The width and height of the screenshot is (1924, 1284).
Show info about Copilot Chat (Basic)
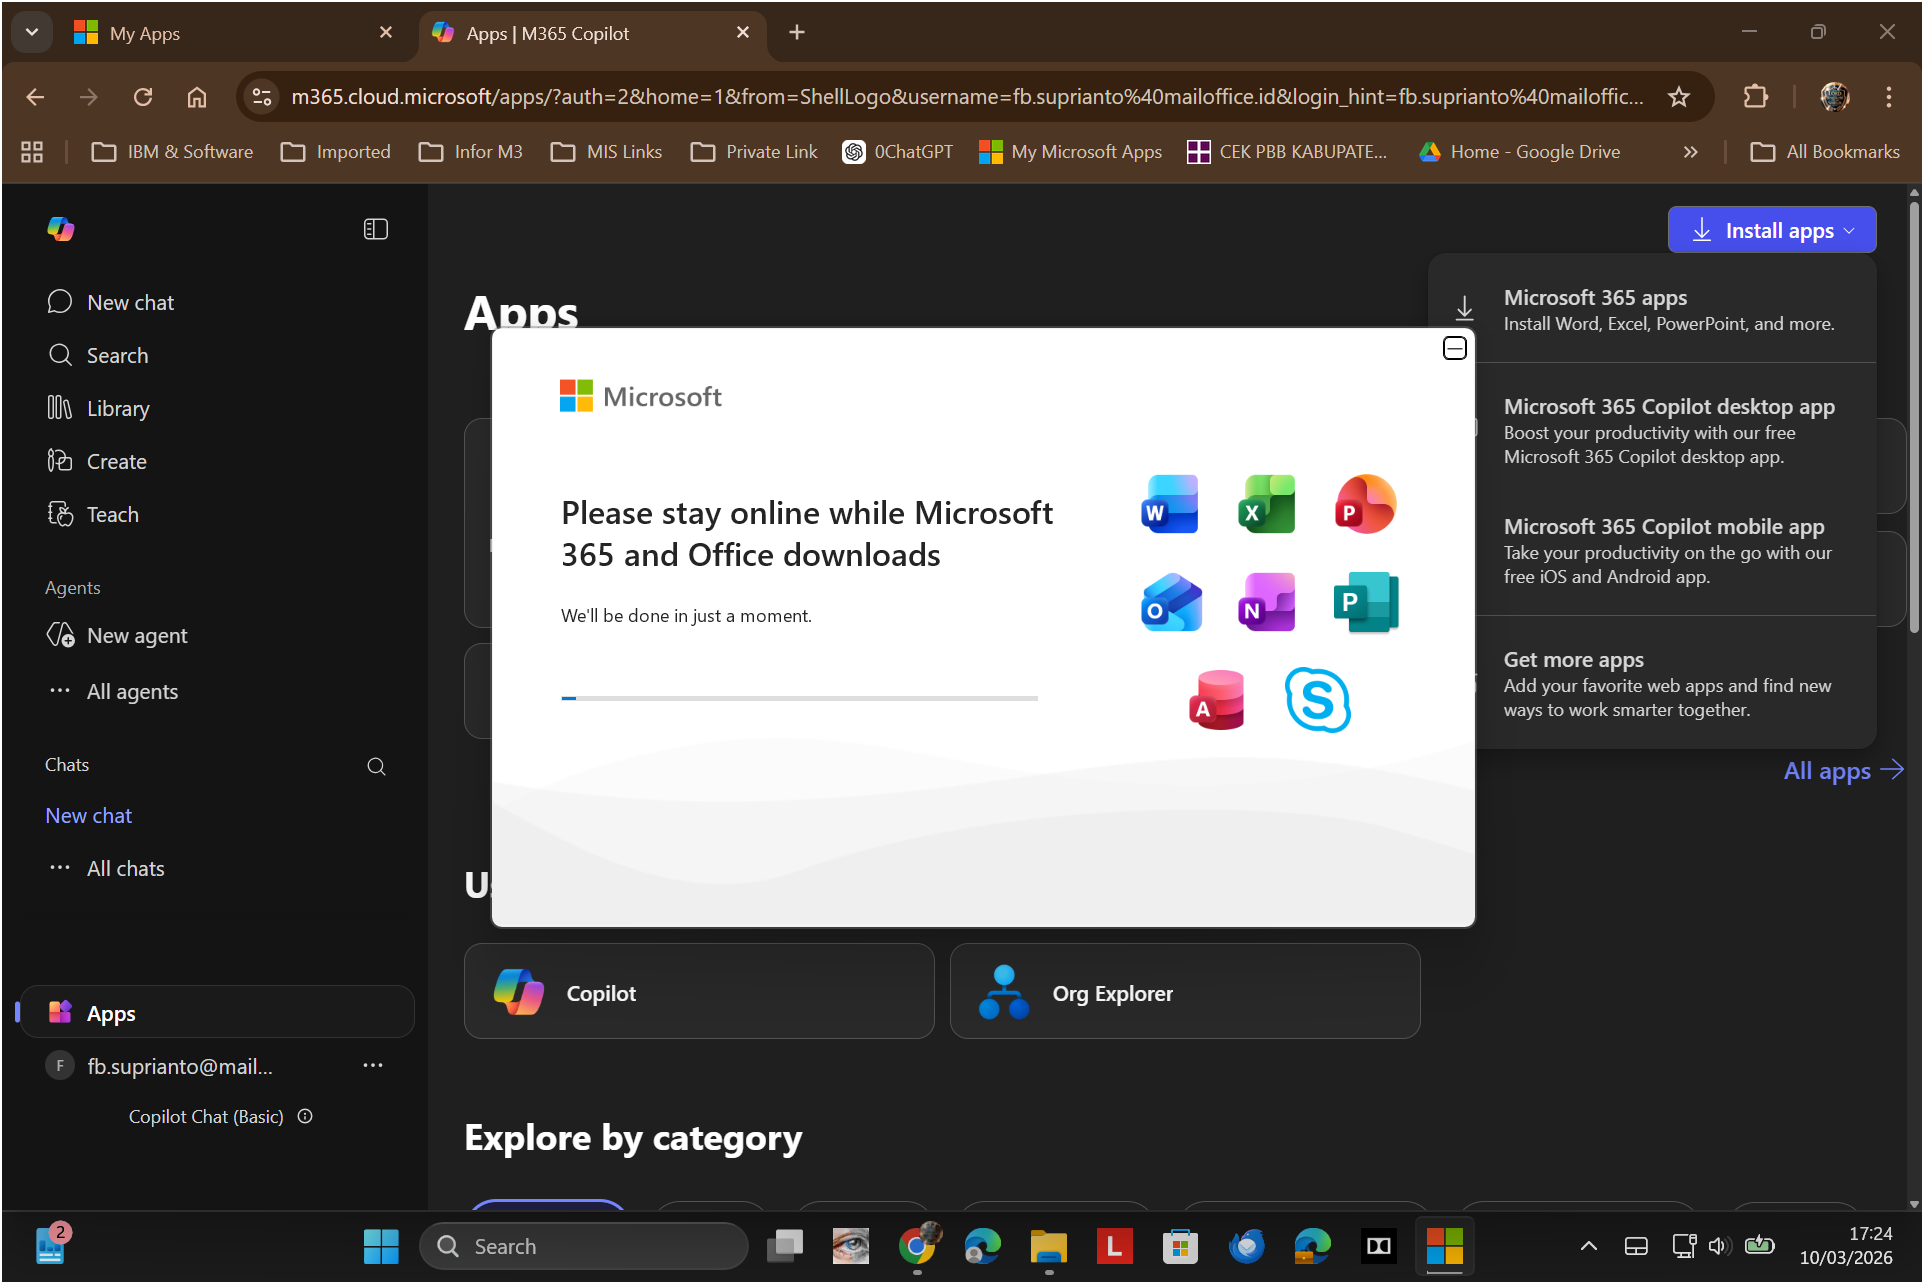click(x=305, y=1116)
